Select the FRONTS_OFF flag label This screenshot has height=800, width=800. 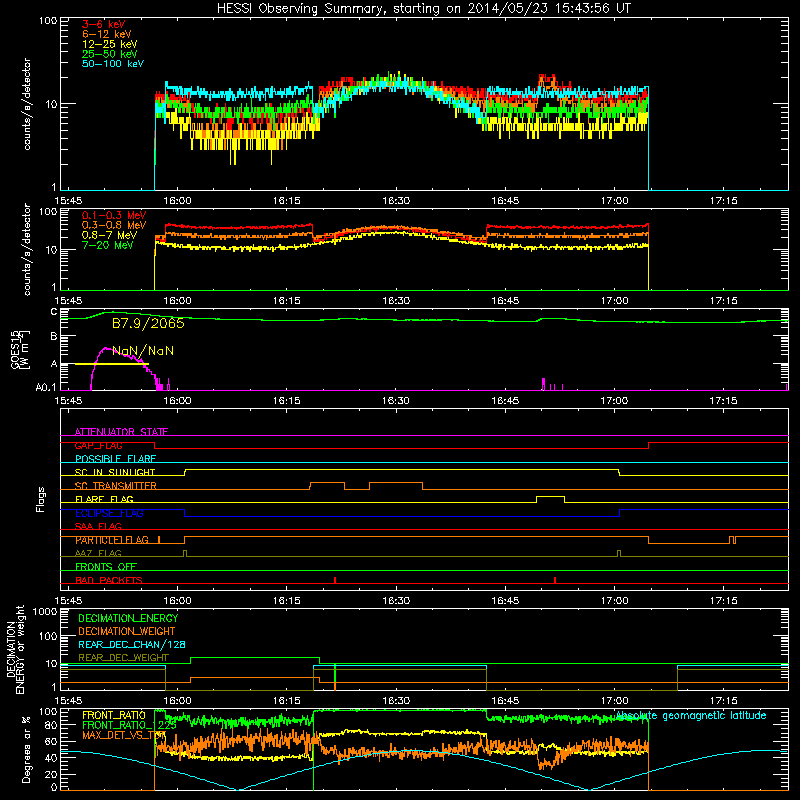point(106,567)
